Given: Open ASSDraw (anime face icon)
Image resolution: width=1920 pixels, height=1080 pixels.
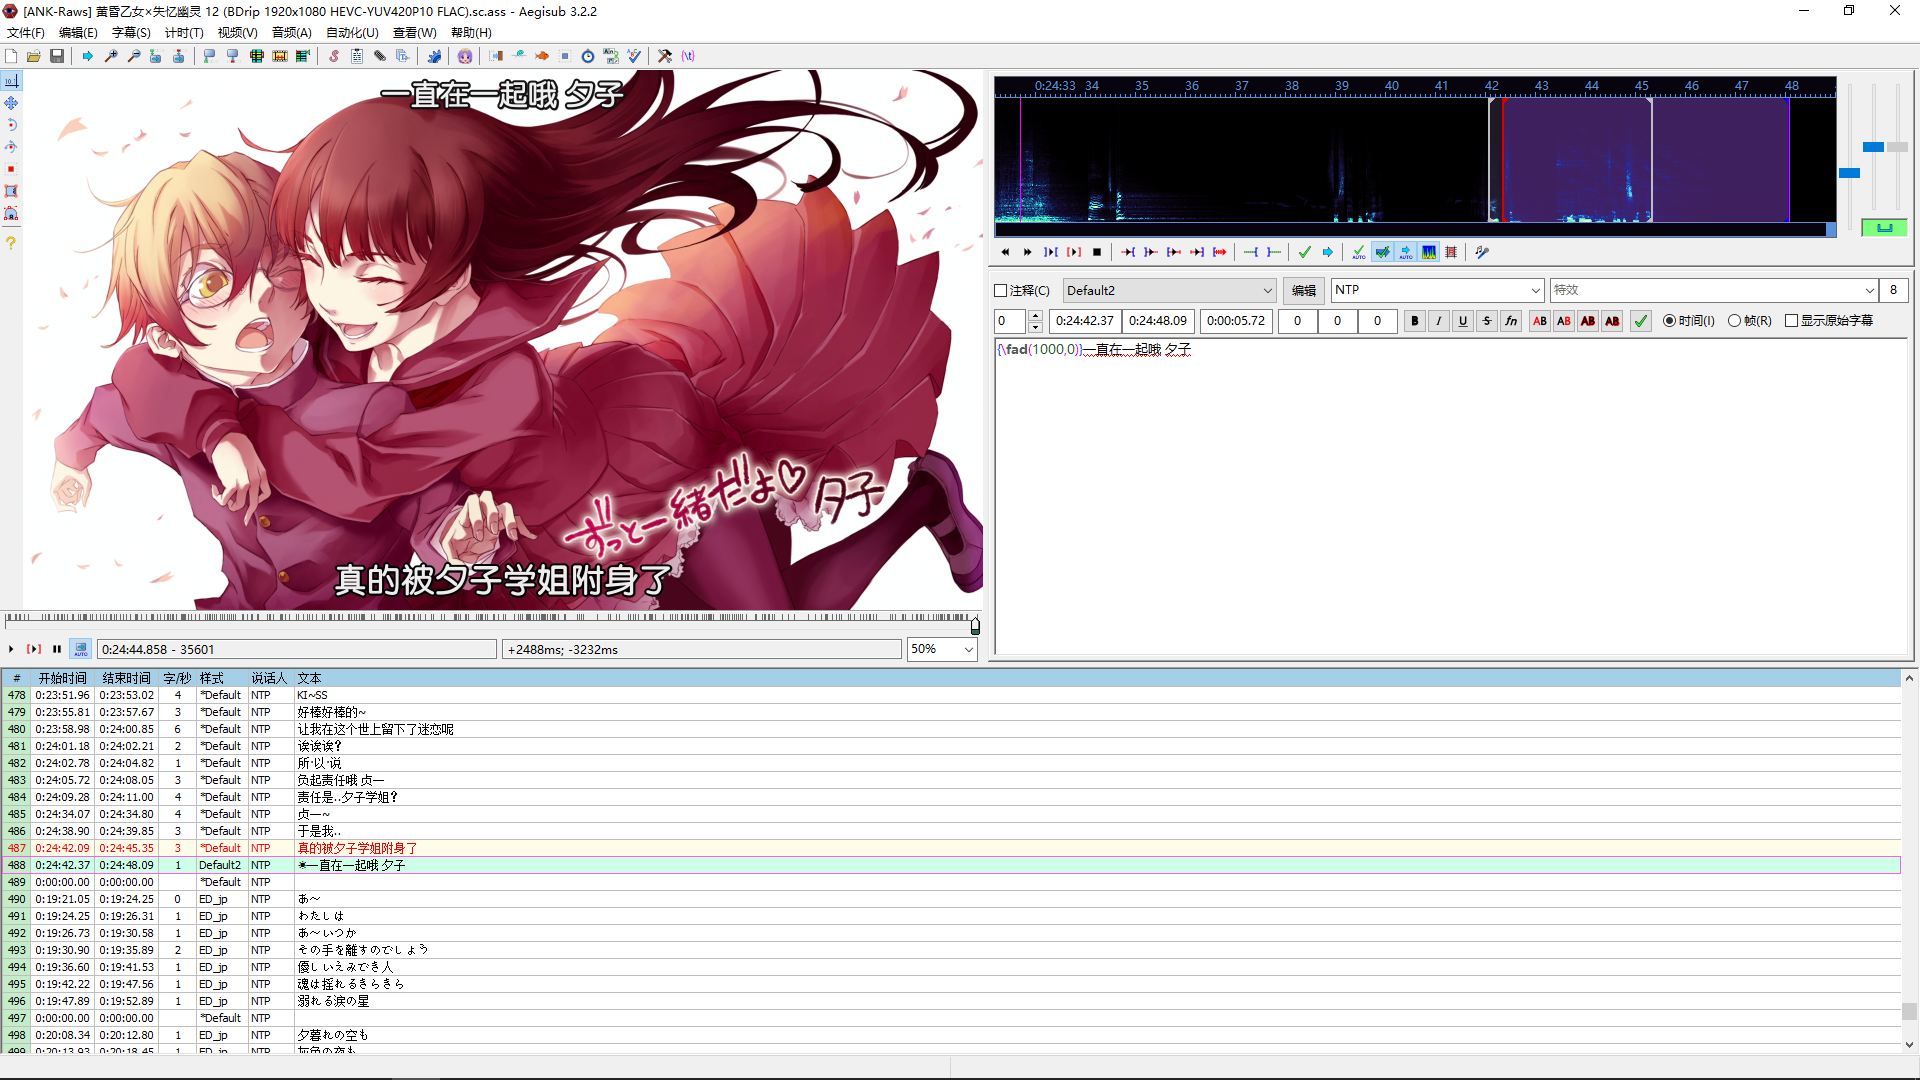Looking at the screenshot, I should click(x=465, y=56).
